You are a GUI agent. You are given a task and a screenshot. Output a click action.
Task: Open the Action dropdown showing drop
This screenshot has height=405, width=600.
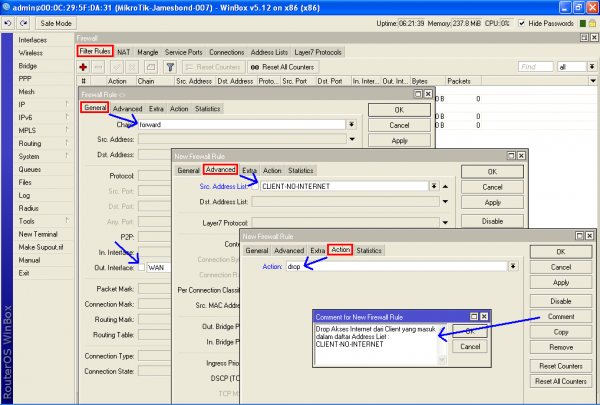[513, 266]
